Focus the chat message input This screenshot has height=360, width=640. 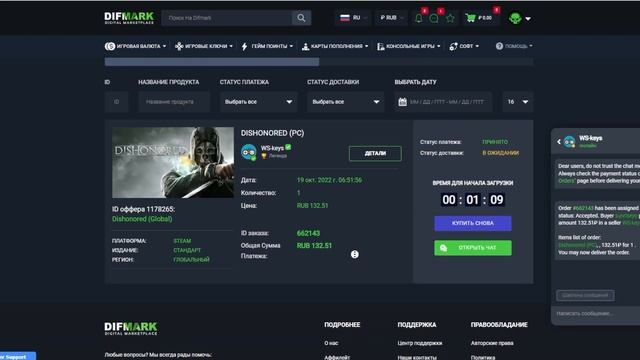click(x=596, y=313)
